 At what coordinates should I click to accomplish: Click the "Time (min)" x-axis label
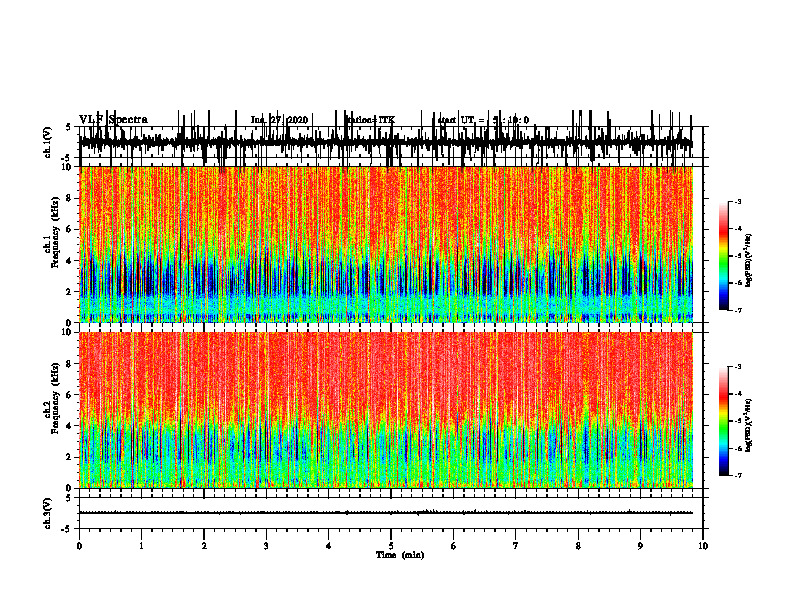point(400,555)
